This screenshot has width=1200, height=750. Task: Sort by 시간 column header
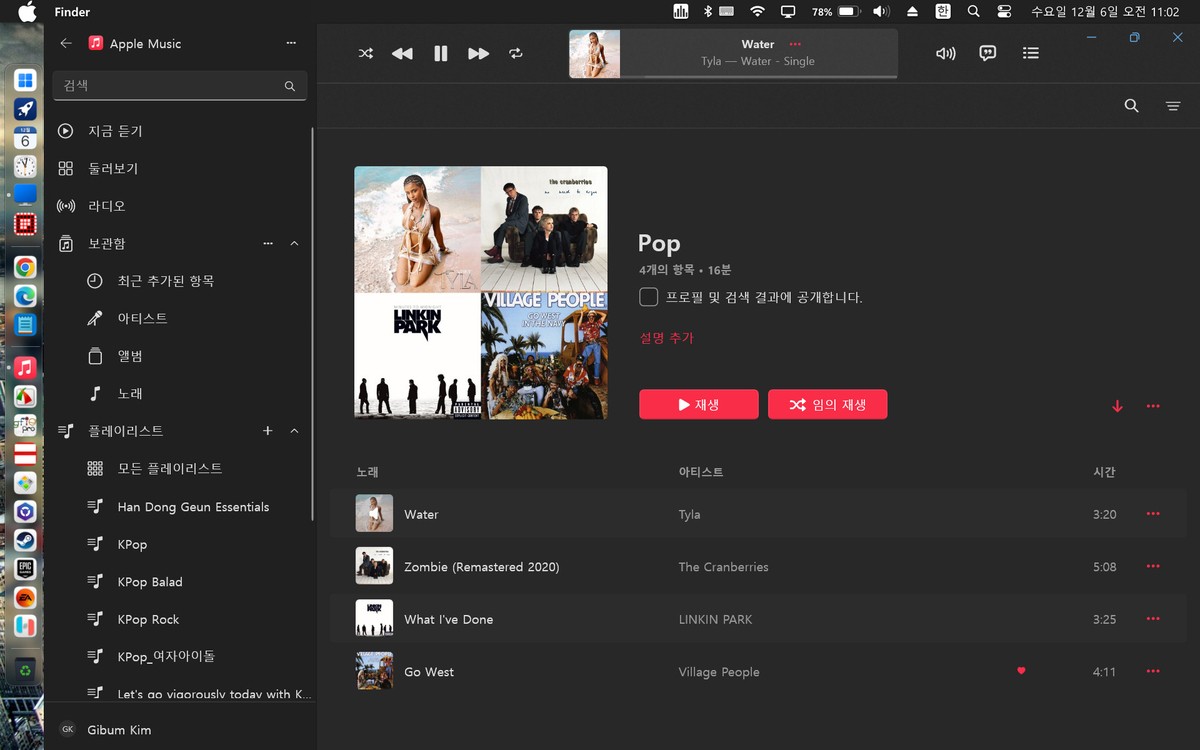(1104, 472)
